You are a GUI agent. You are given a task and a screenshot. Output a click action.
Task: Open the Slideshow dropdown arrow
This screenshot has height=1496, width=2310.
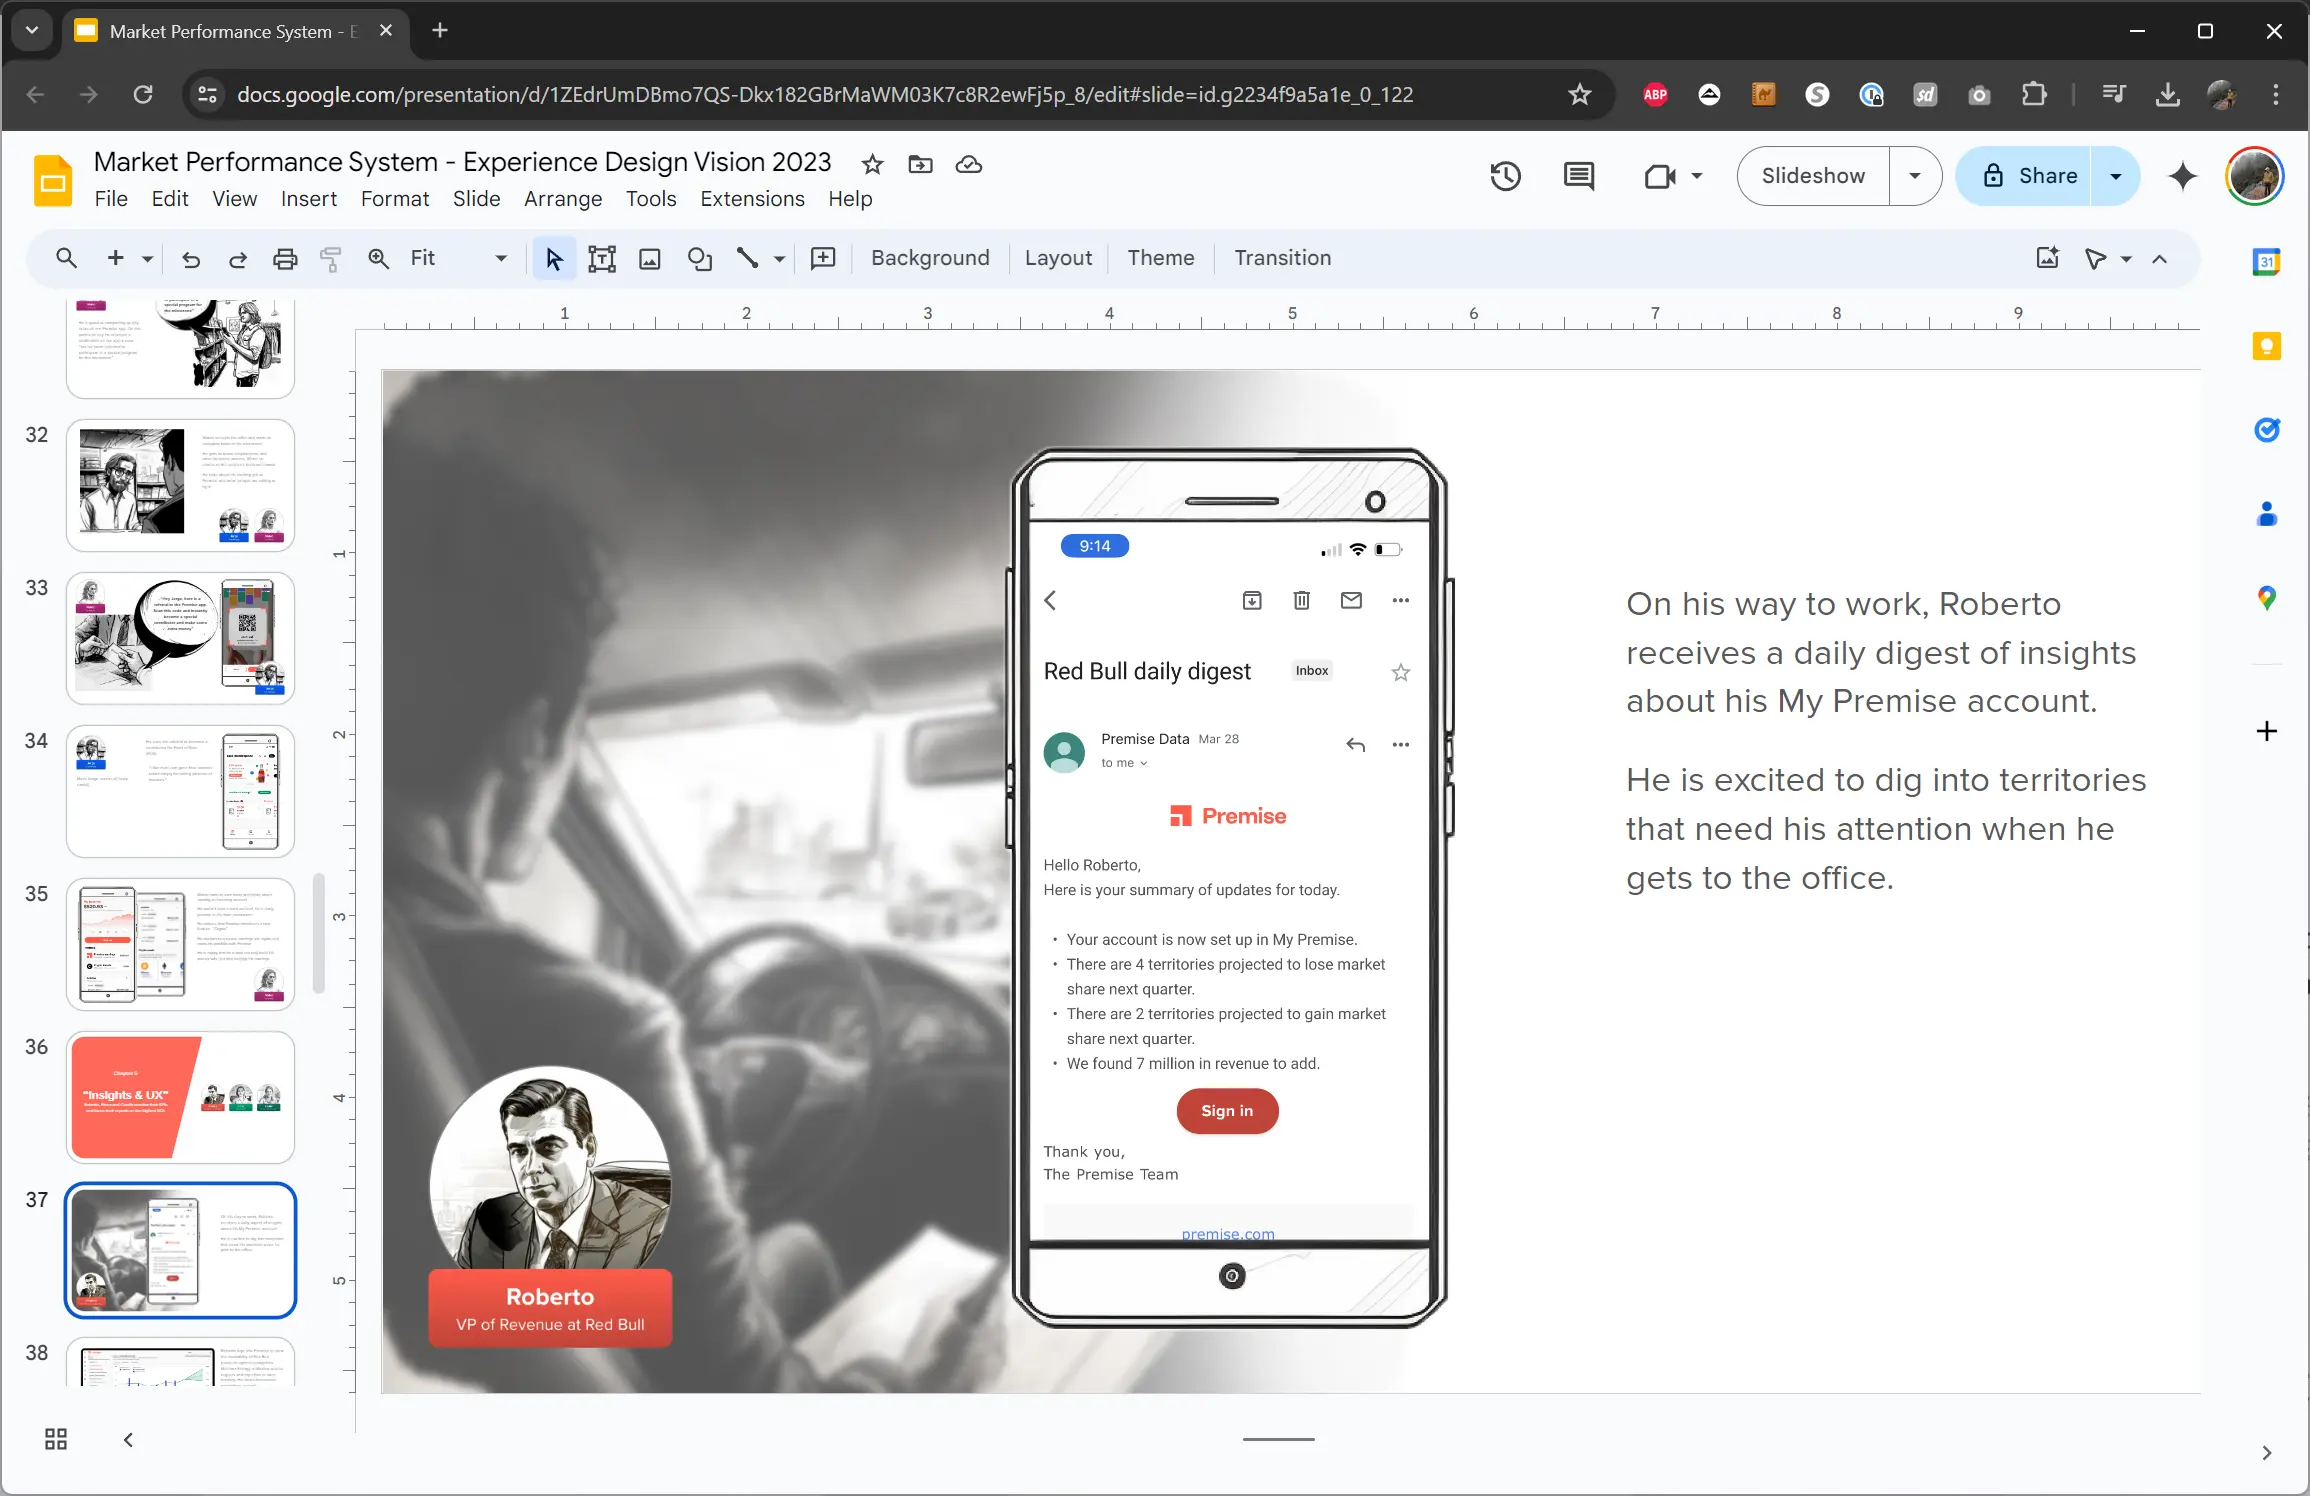pyautogui.click(x=1915, y=176)
